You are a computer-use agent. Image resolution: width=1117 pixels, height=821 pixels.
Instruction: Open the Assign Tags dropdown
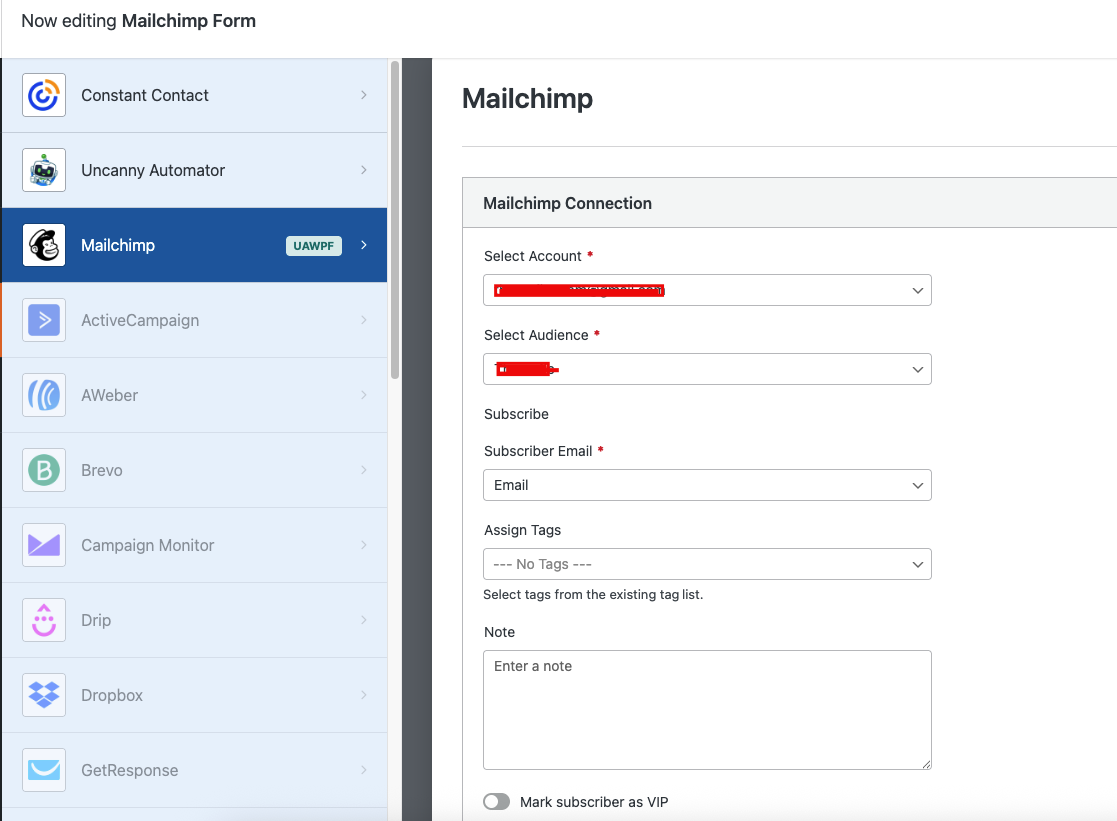[707, 564]
